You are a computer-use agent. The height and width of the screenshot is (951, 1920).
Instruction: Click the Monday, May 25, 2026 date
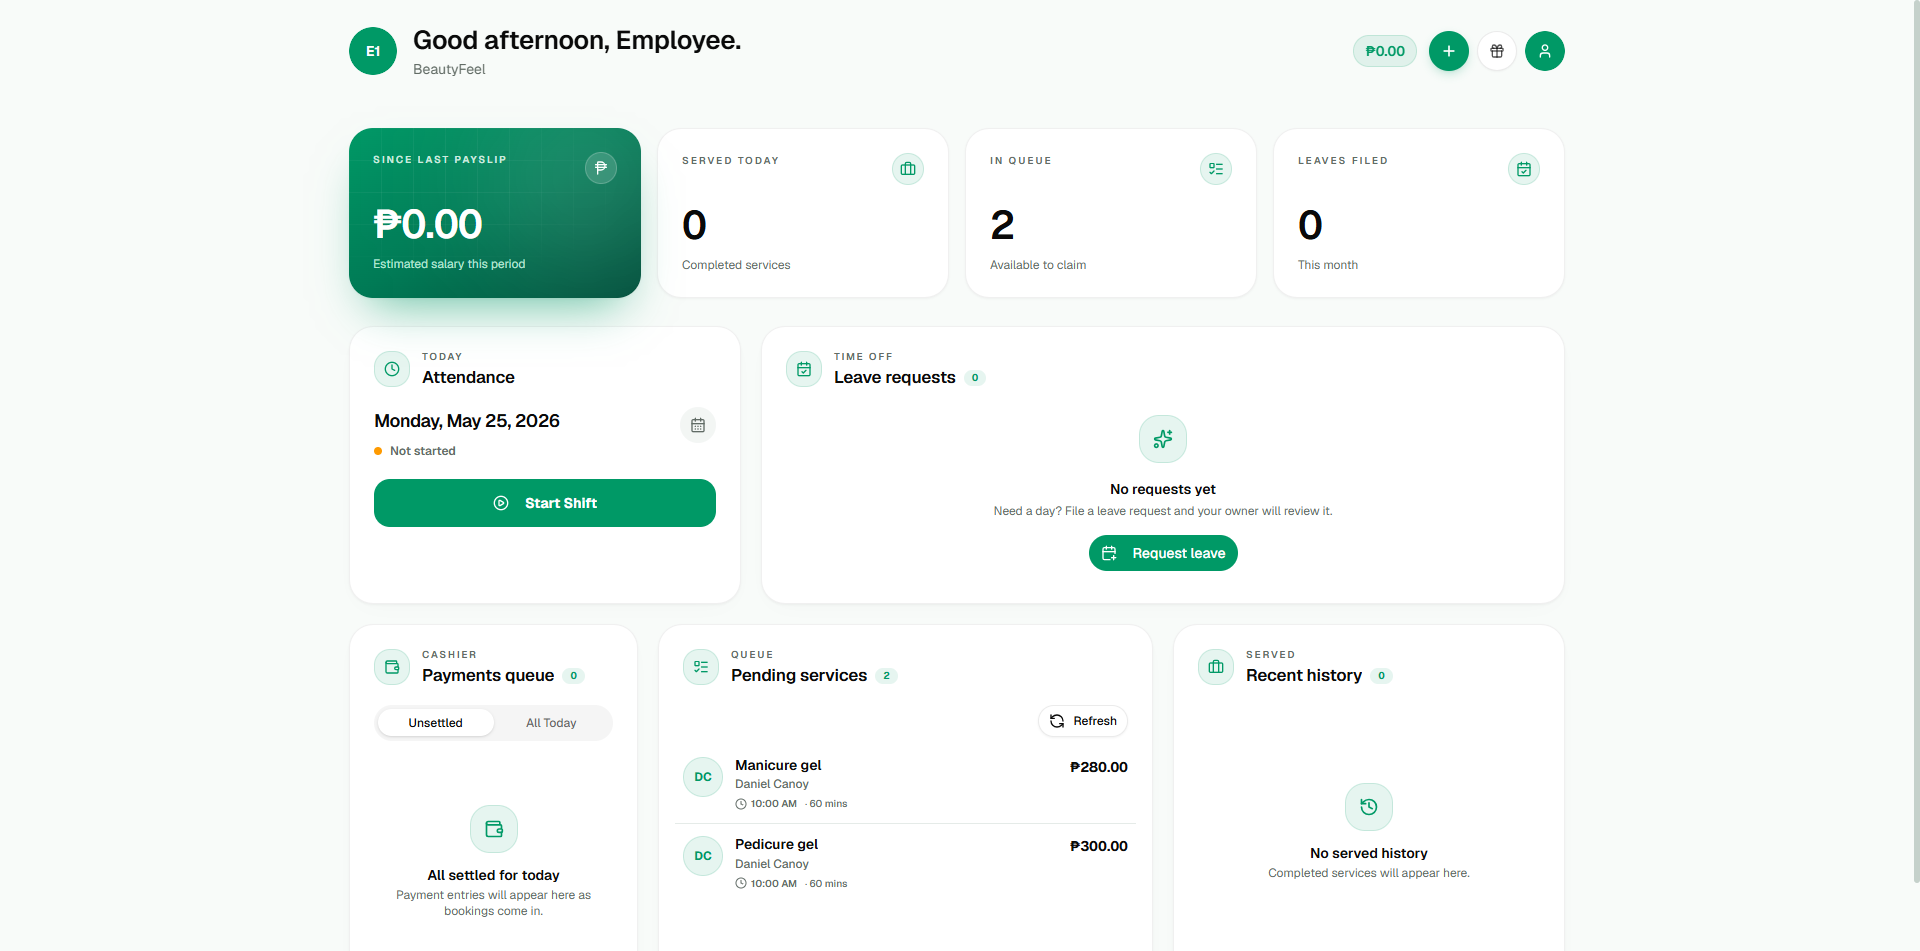467,421
